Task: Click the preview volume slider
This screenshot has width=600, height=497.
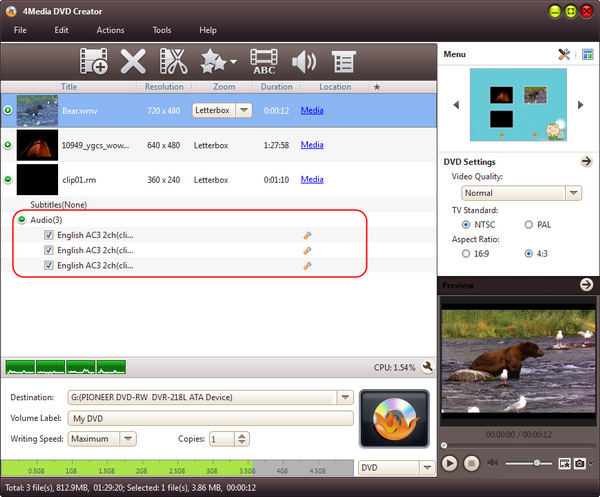Action: click(x=528, y=463)
